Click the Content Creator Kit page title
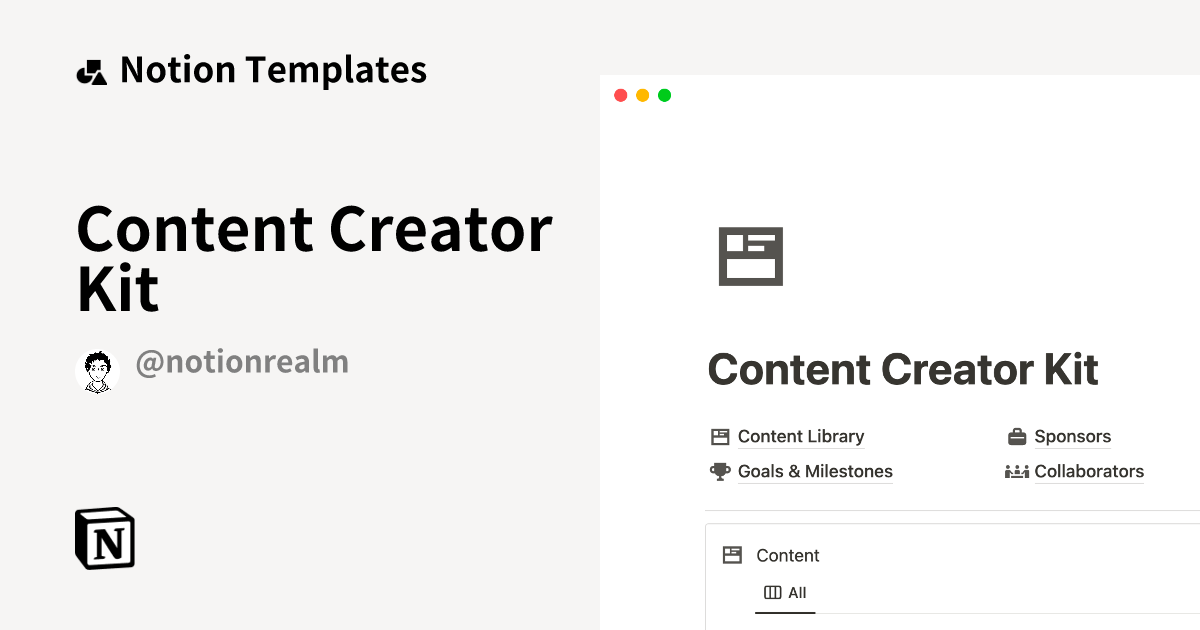The width and height of the screenshot is (1200, 630). point(902,370)
